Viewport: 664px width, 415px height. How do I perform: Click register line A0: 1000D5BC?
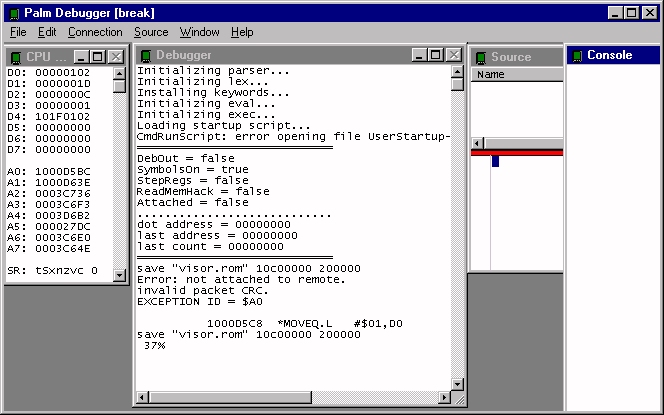tap(49, 172)
